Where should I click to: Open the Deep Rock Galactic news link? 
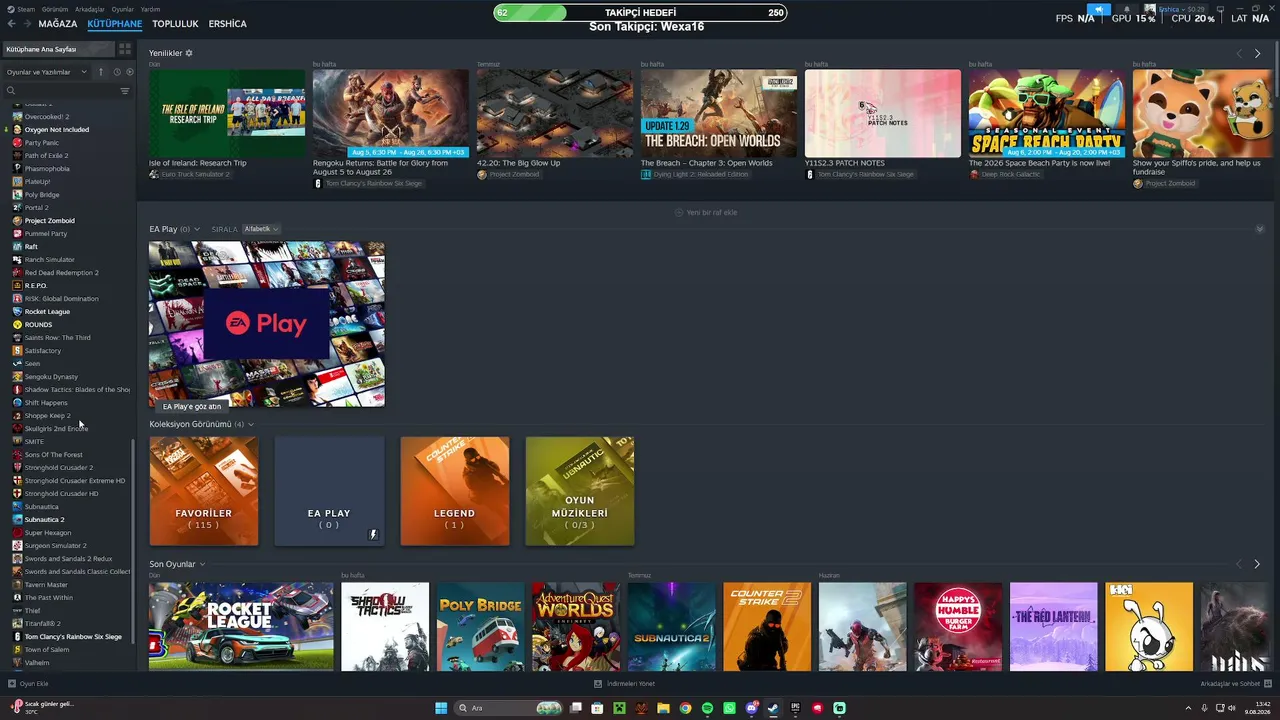click(x=1005, y=174)
